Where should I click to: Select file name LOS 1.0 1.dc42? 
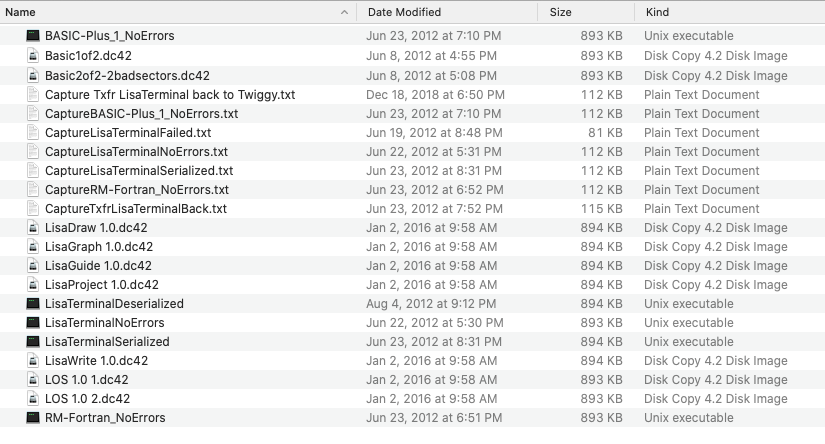click(x=87, y=380)
